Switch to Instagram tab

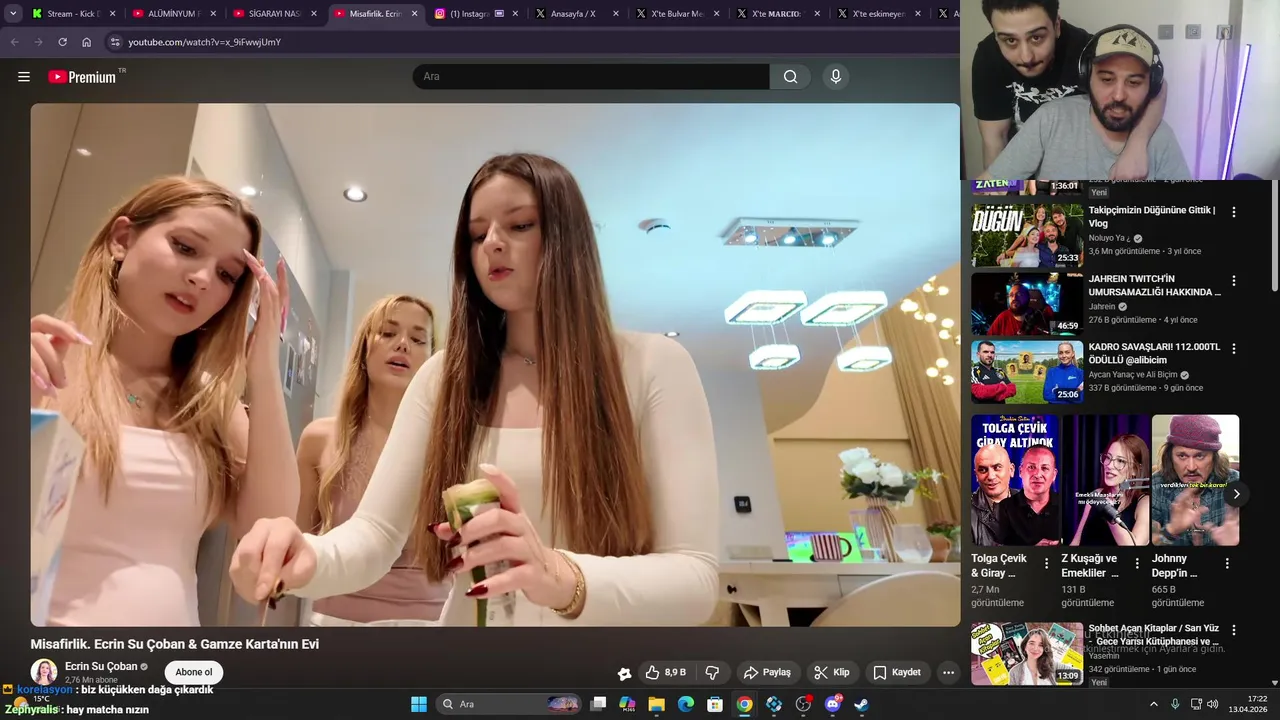(476, 14)
